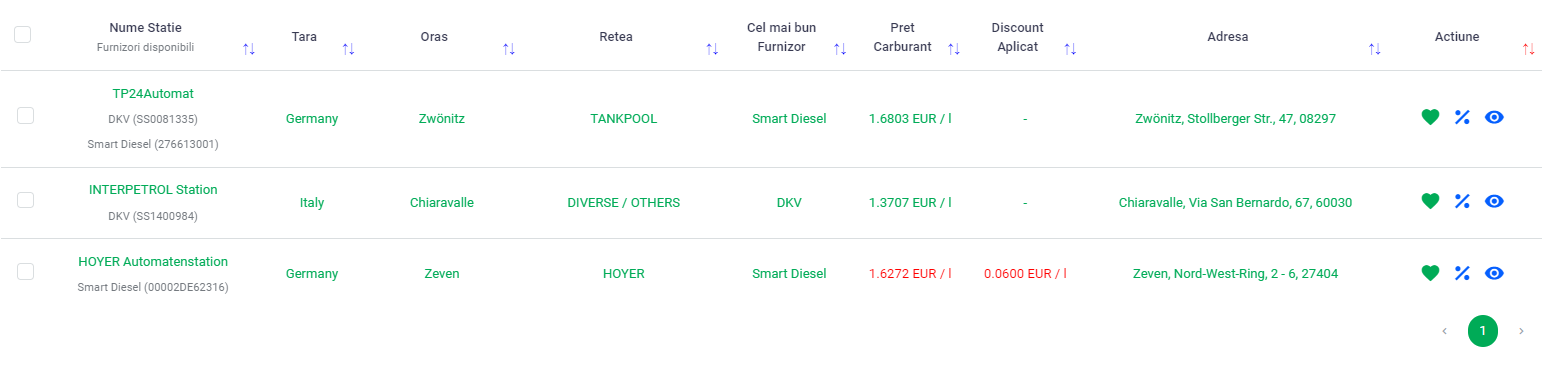Click heart icon for INTERPETROL Station
Image resolution: width=1555 pixels, height=377 pixels.
1430,201
